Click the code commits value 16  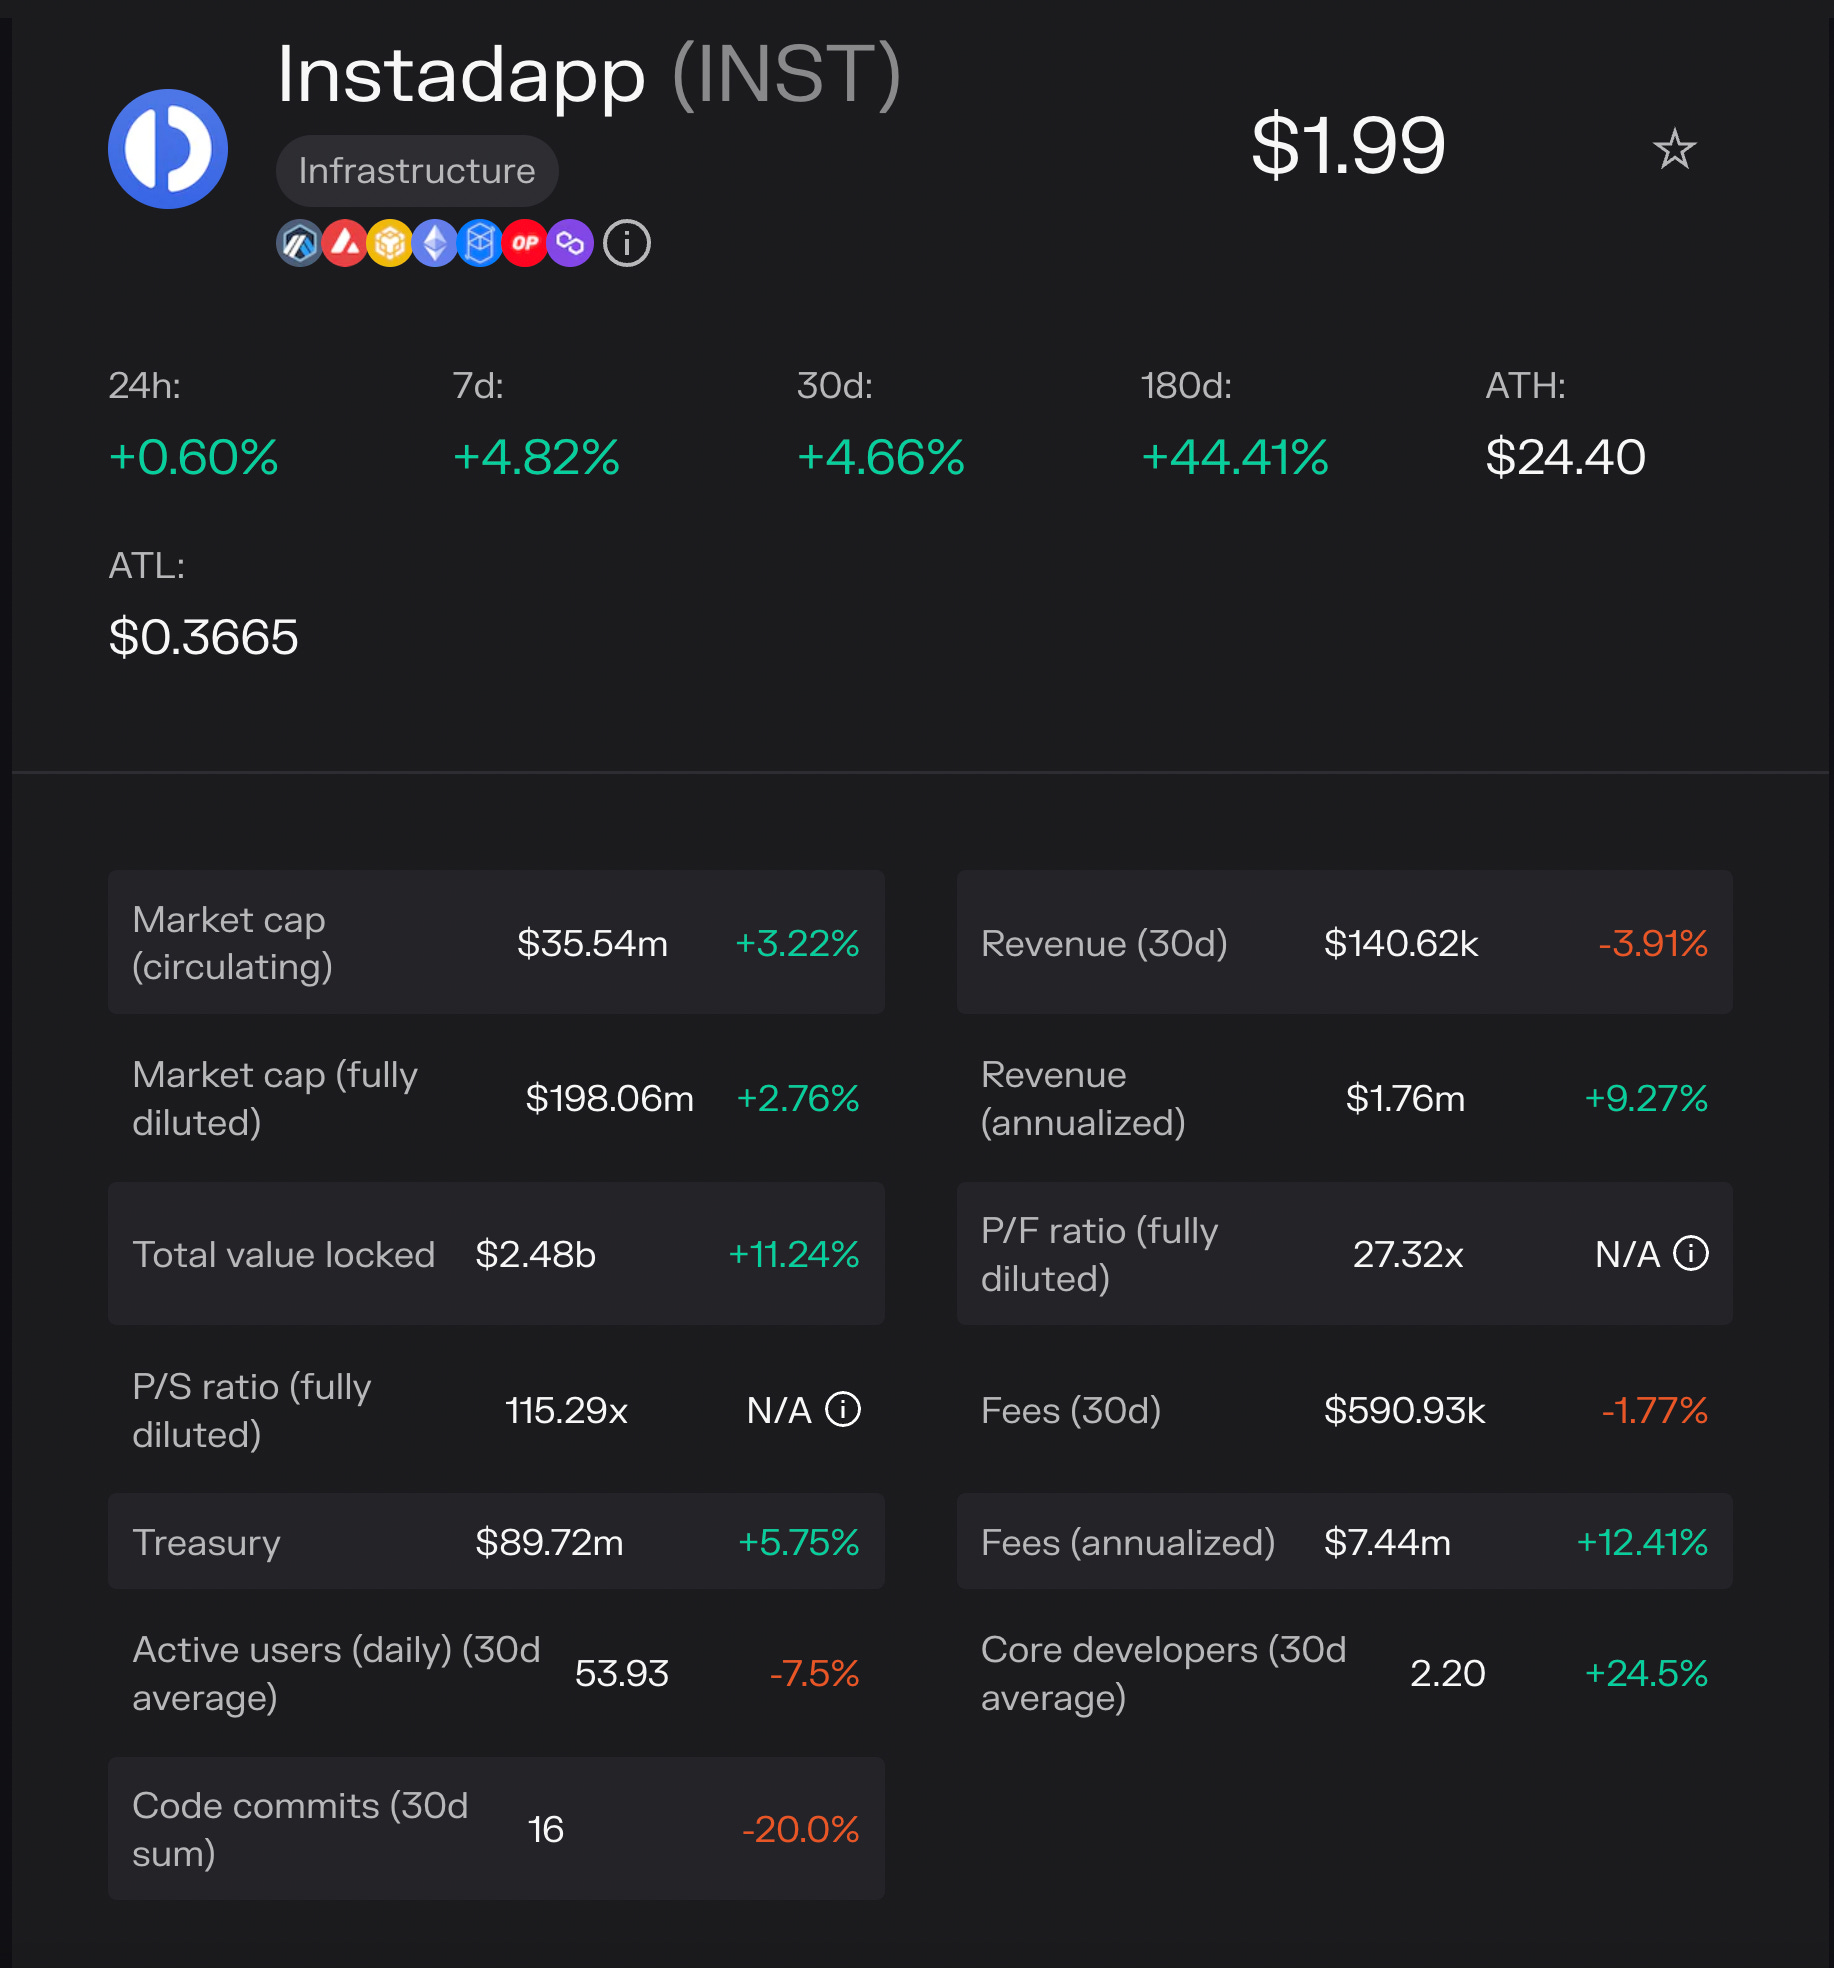coord(545,1829)
